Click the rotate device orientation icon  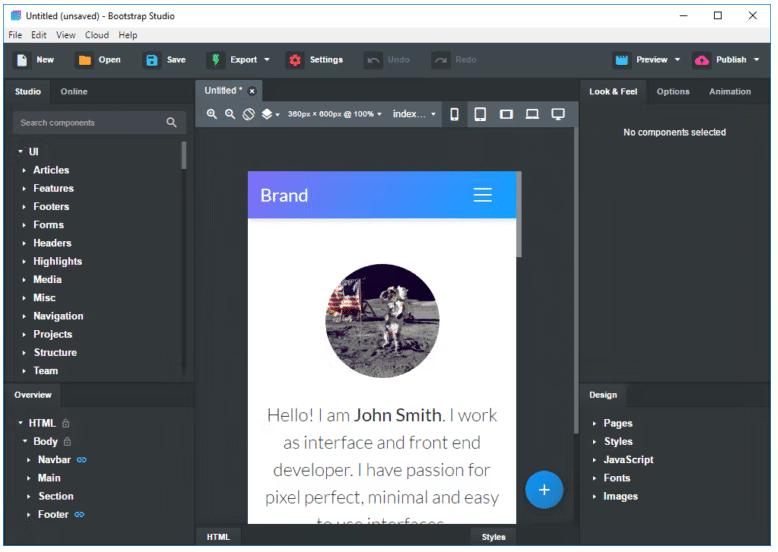[x=248, y=114]
